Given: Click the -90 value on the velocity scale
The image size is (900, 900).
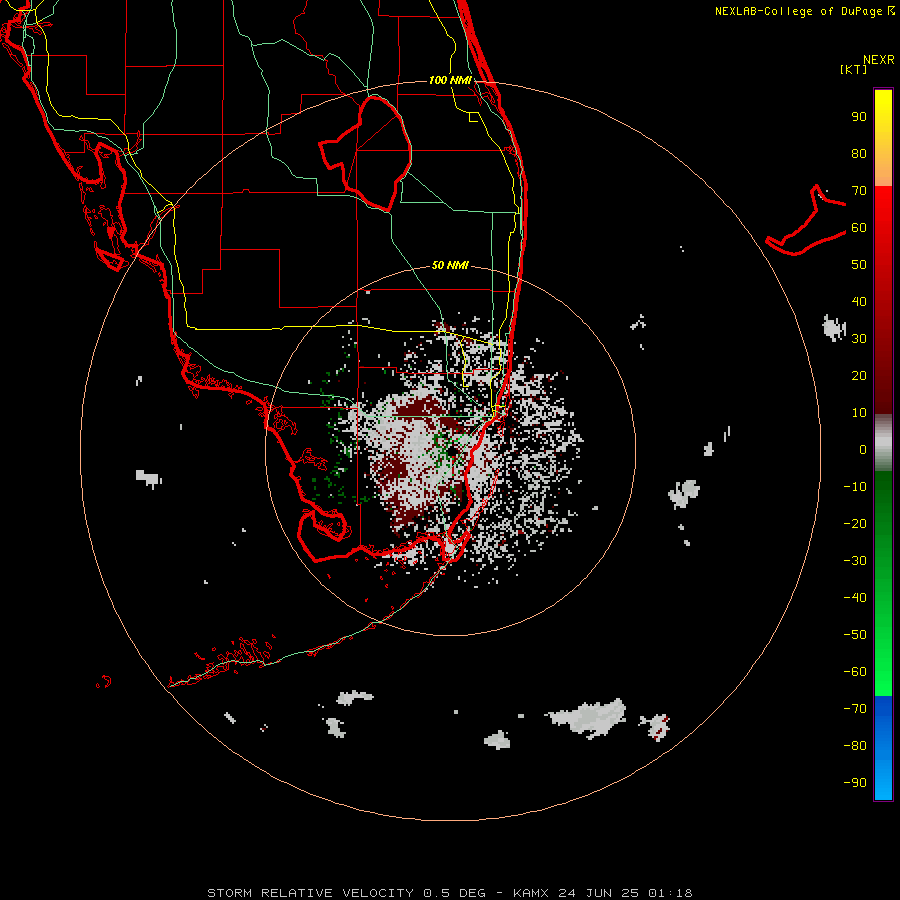Looking at the screenshot, I should pyautogui.click(x=855, y=783).
